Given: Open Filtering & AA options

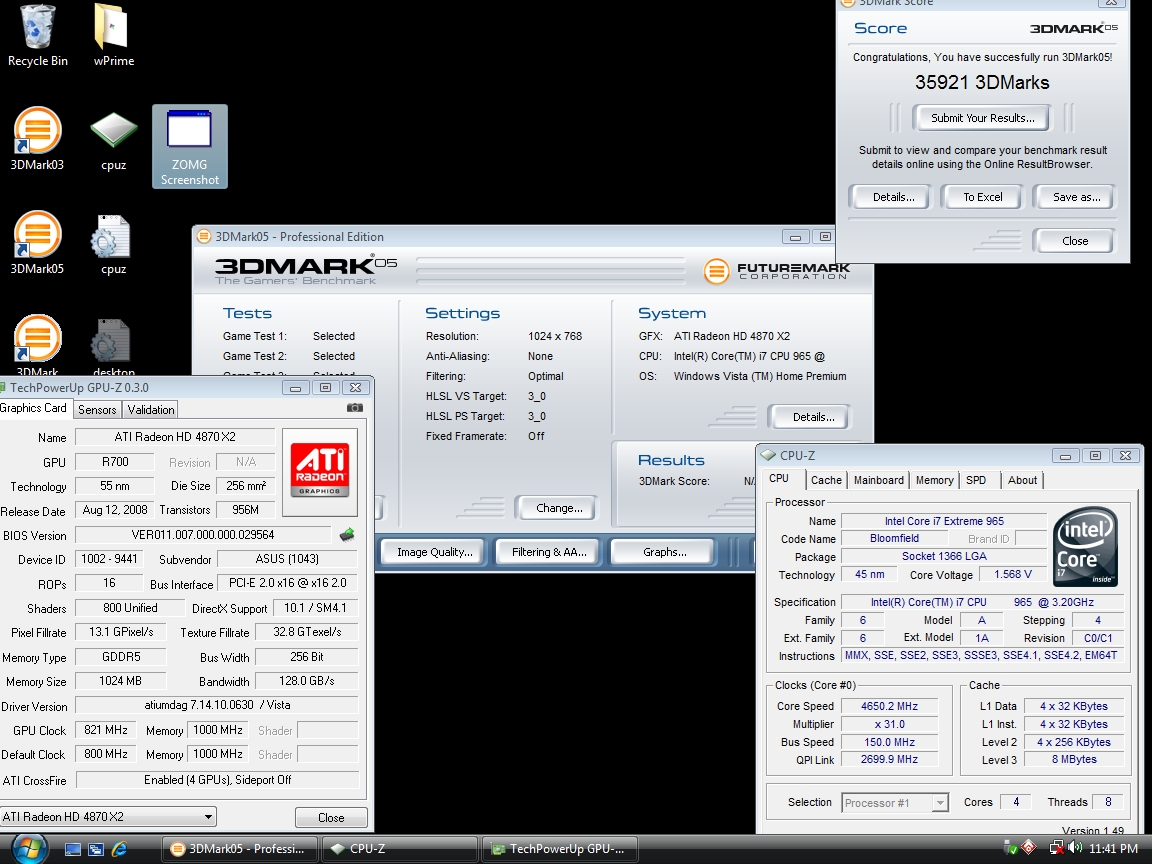Looking at the screenshot, I should point(549,552).
